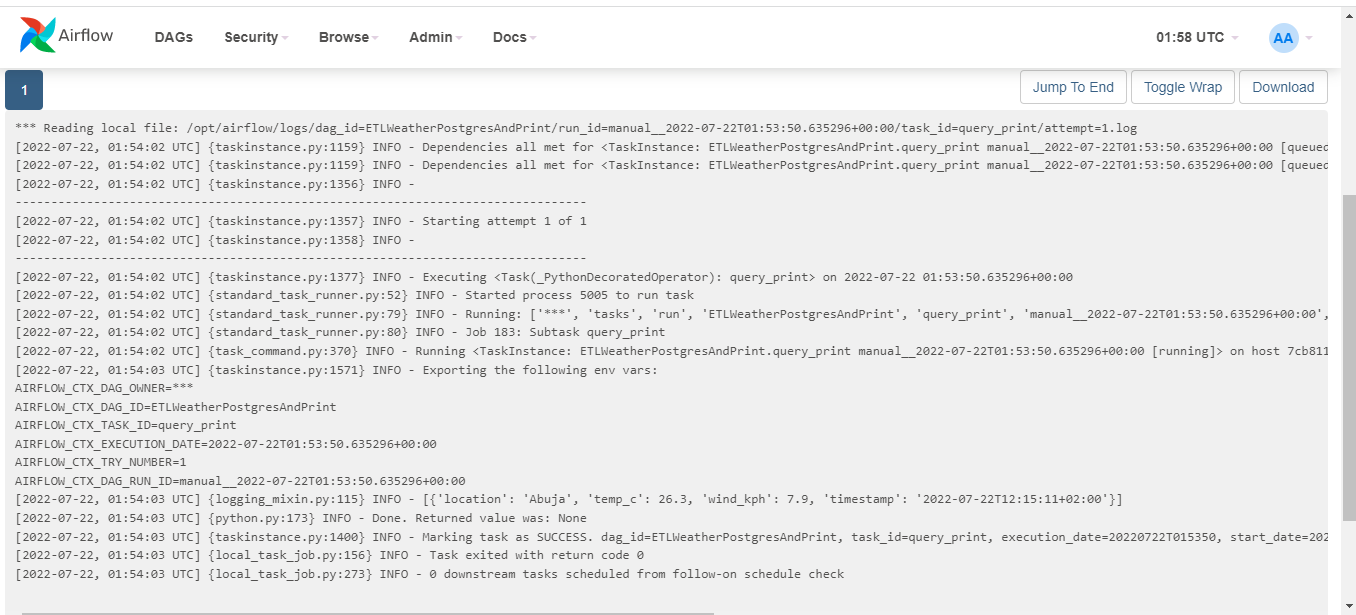This screenshot has width=1356, height=615.
Task: Go to the DAGs page
Action: pos(173,37)
